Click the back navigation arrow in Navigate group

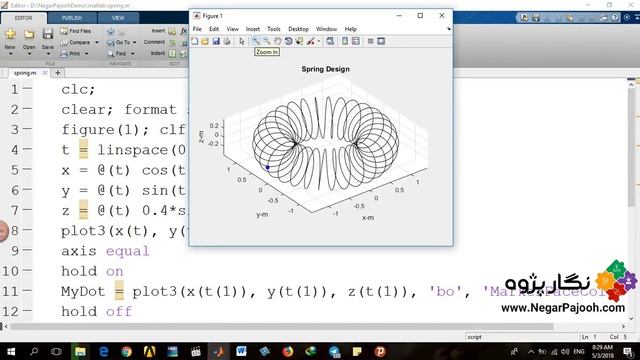tap(111, 31)
